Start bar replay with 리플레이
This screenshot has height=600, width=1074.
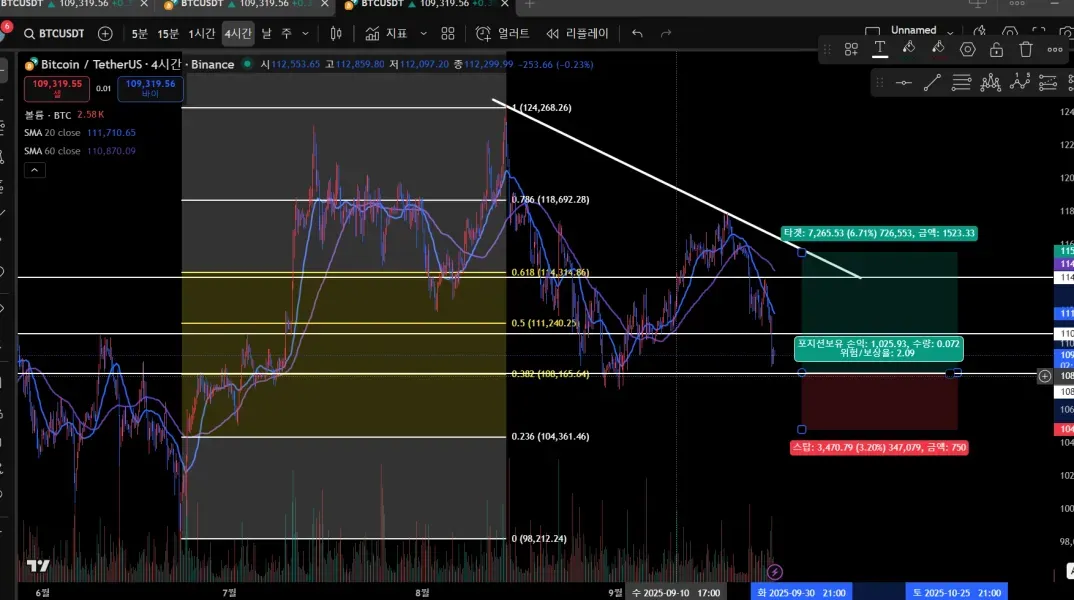577,34
